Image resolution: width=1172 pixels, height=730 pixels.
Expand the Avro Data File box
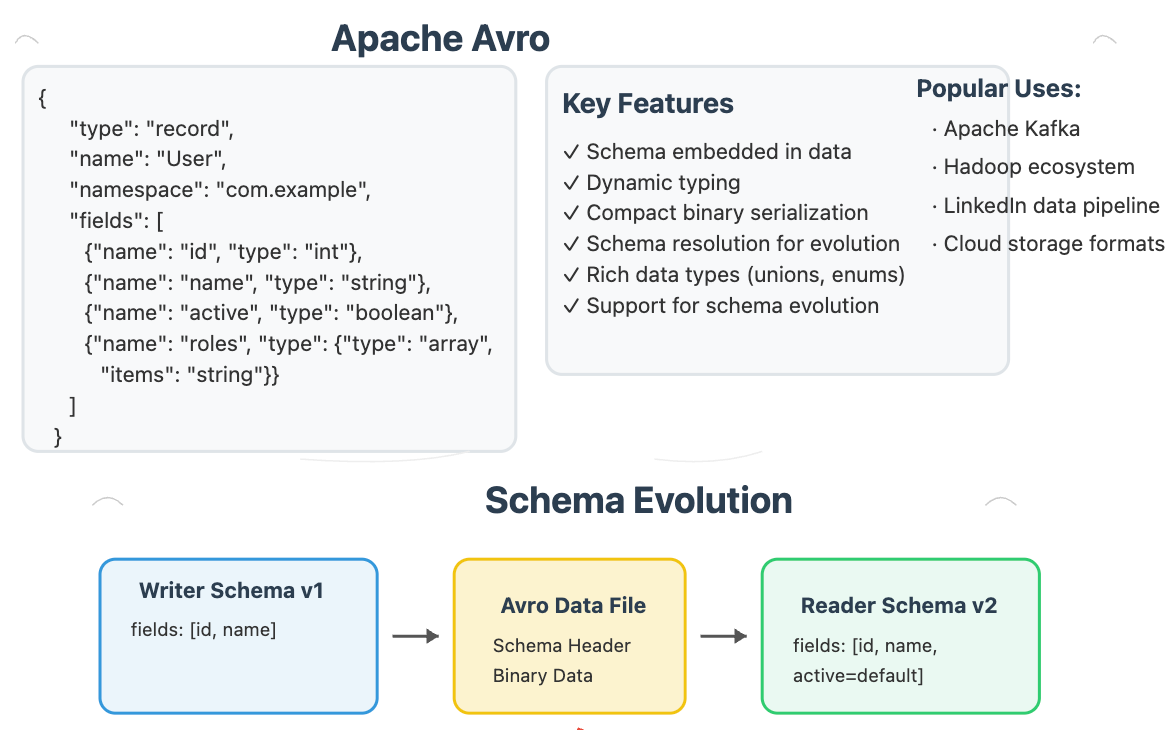pyautogui.click(x=569, y=635)
